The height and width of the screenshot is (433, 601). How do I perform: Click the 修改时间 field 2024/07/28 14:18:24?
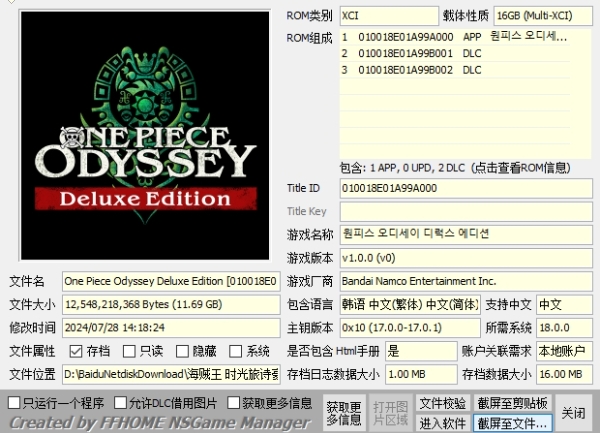[171, 328]
